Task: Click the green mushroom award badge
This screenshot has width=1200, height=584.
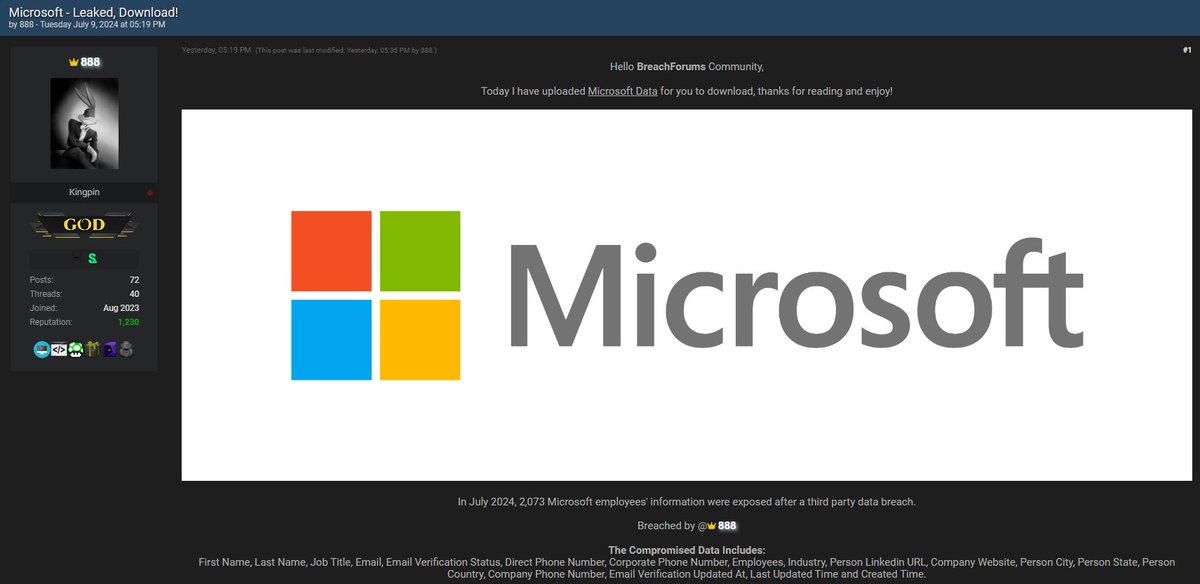Action: coord(75,349)
